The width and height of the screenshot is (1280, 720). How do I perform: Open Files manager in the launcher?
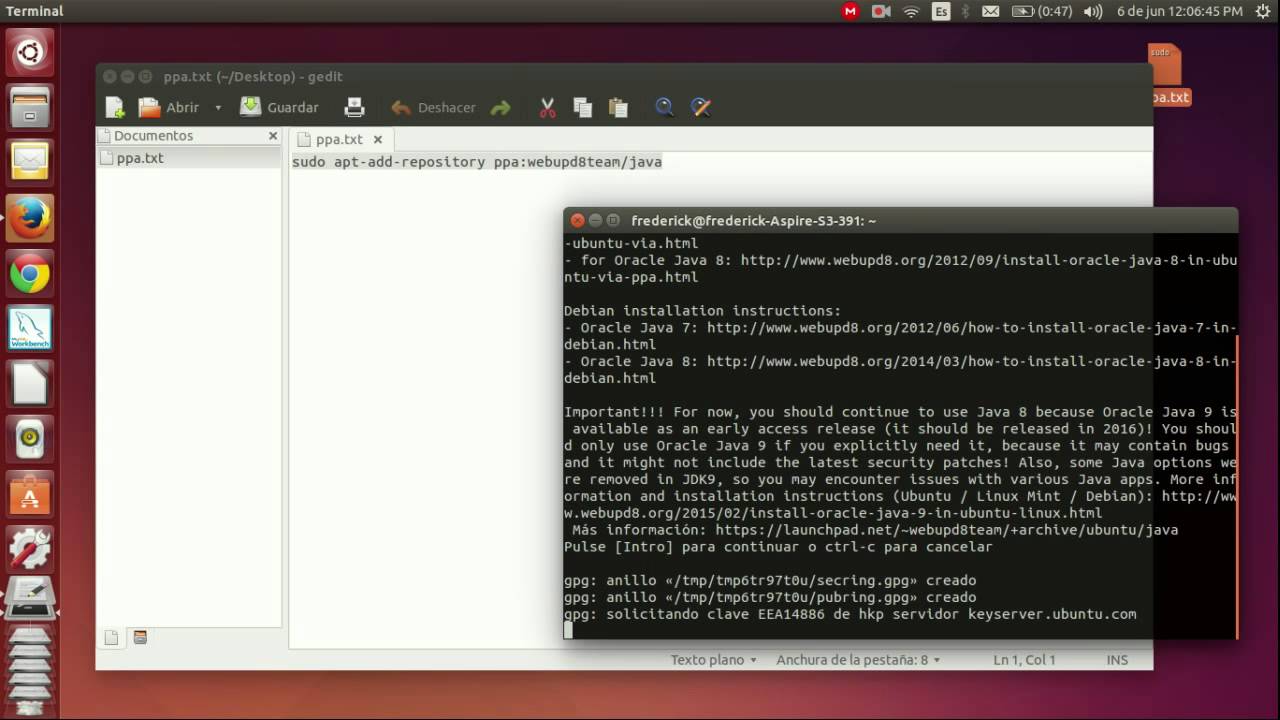pos(29,106)
